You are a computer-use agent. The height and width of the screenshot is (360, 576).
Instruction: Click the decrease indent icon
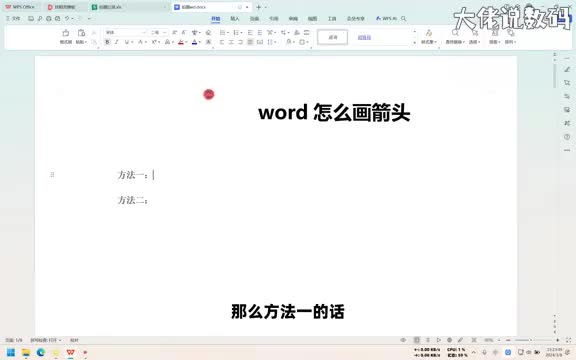click(x=250, y=33)
